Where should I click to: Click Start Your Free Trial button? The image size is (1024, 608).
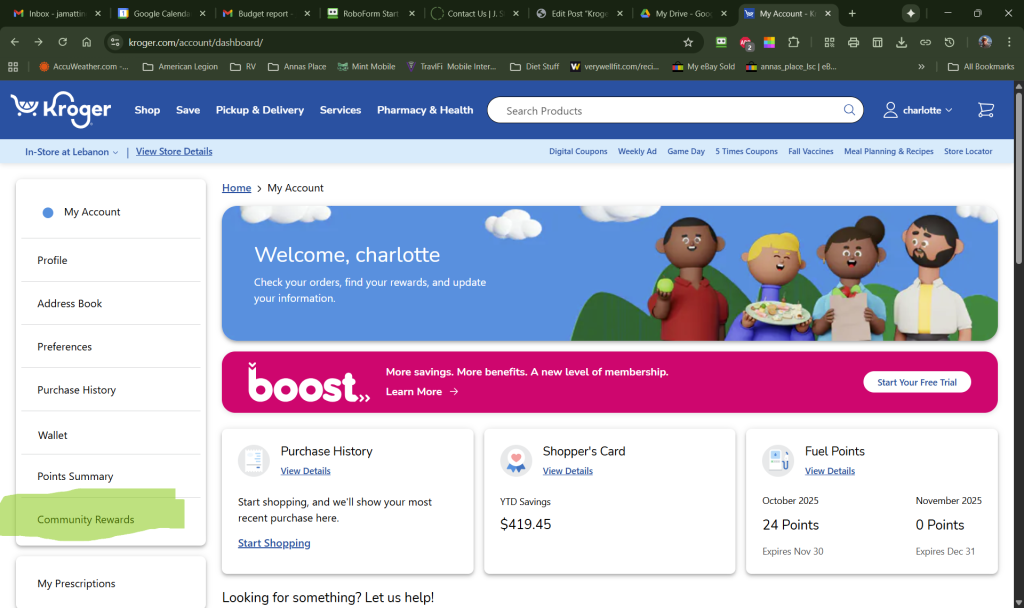coord(916,383)
